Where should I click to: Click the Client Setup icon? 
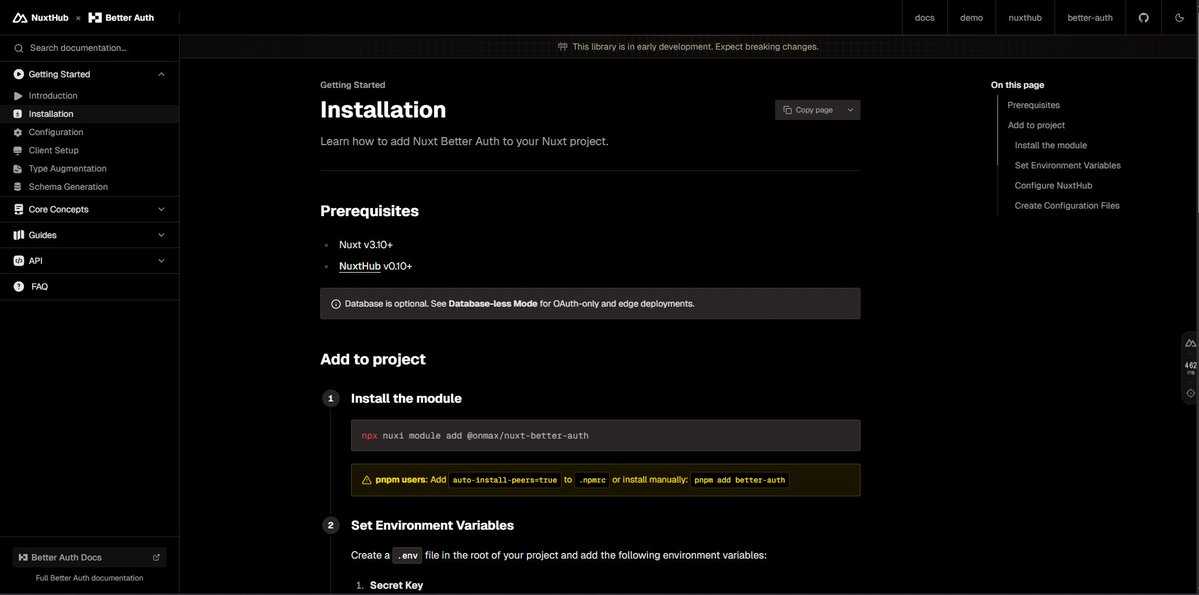(x=18, y=151)
